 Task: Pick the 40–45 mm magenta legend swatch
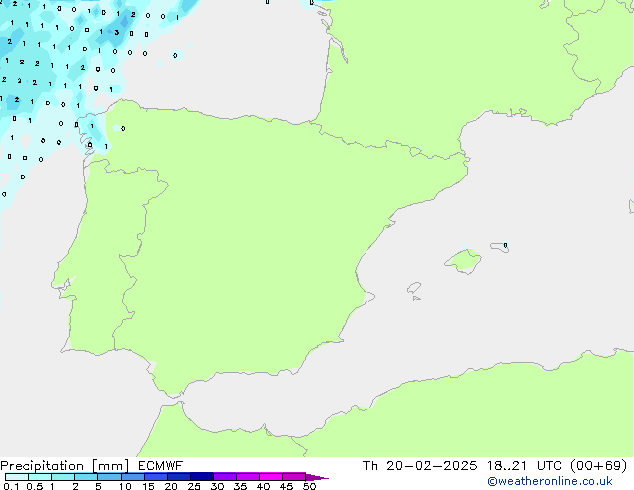click(x=271, y=477)
